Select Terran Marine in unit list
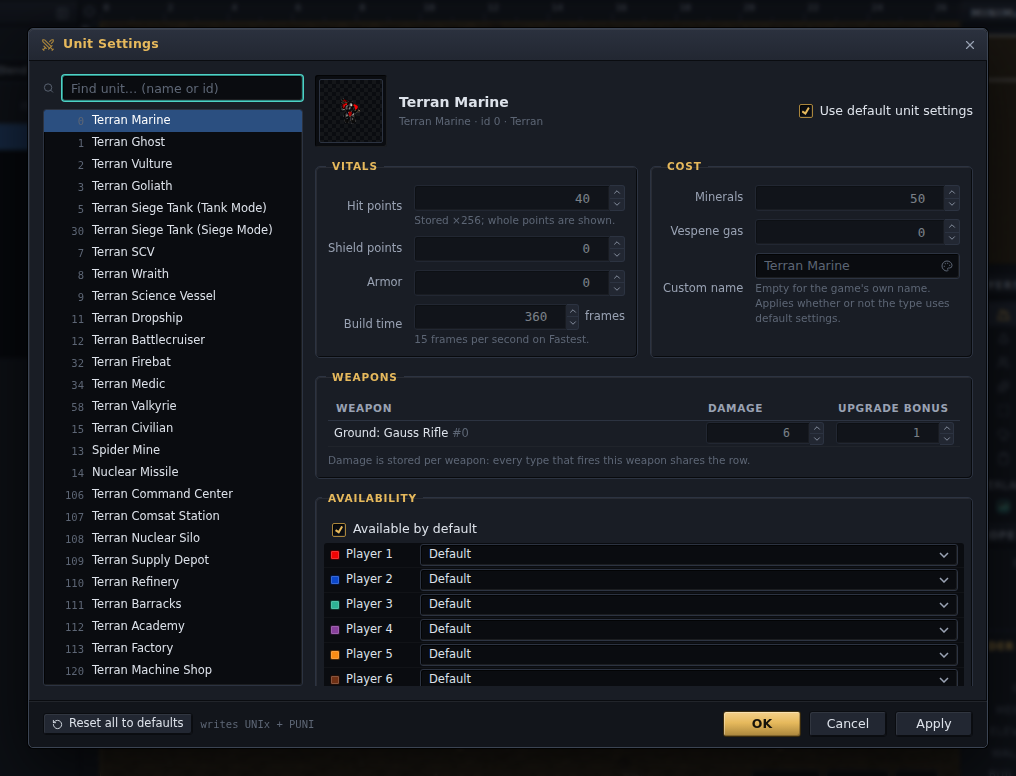Viewport: 1016px width, 776px height. (x=173, y=120)
